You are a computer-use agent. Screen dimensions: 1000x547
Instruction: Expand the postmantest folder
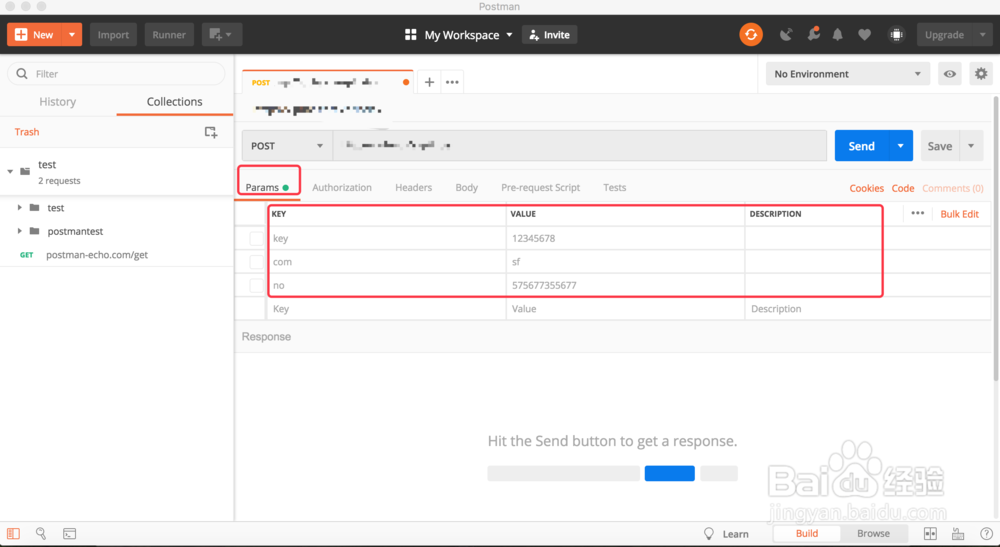pos(19,231)
